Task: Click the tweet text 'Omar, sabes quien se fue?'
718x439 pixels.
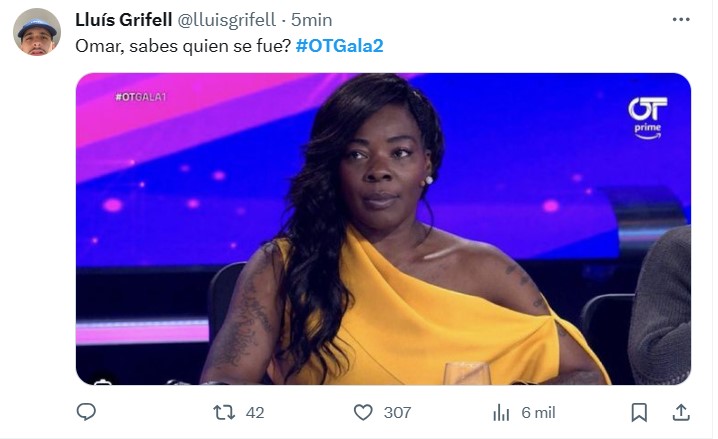Action: click(183, 46)
